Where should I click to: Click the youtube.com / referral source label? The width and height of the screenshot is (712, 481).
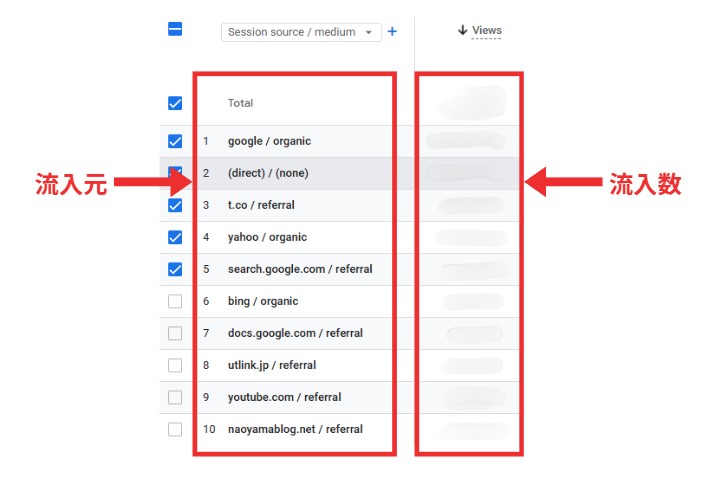pos(284,397)
